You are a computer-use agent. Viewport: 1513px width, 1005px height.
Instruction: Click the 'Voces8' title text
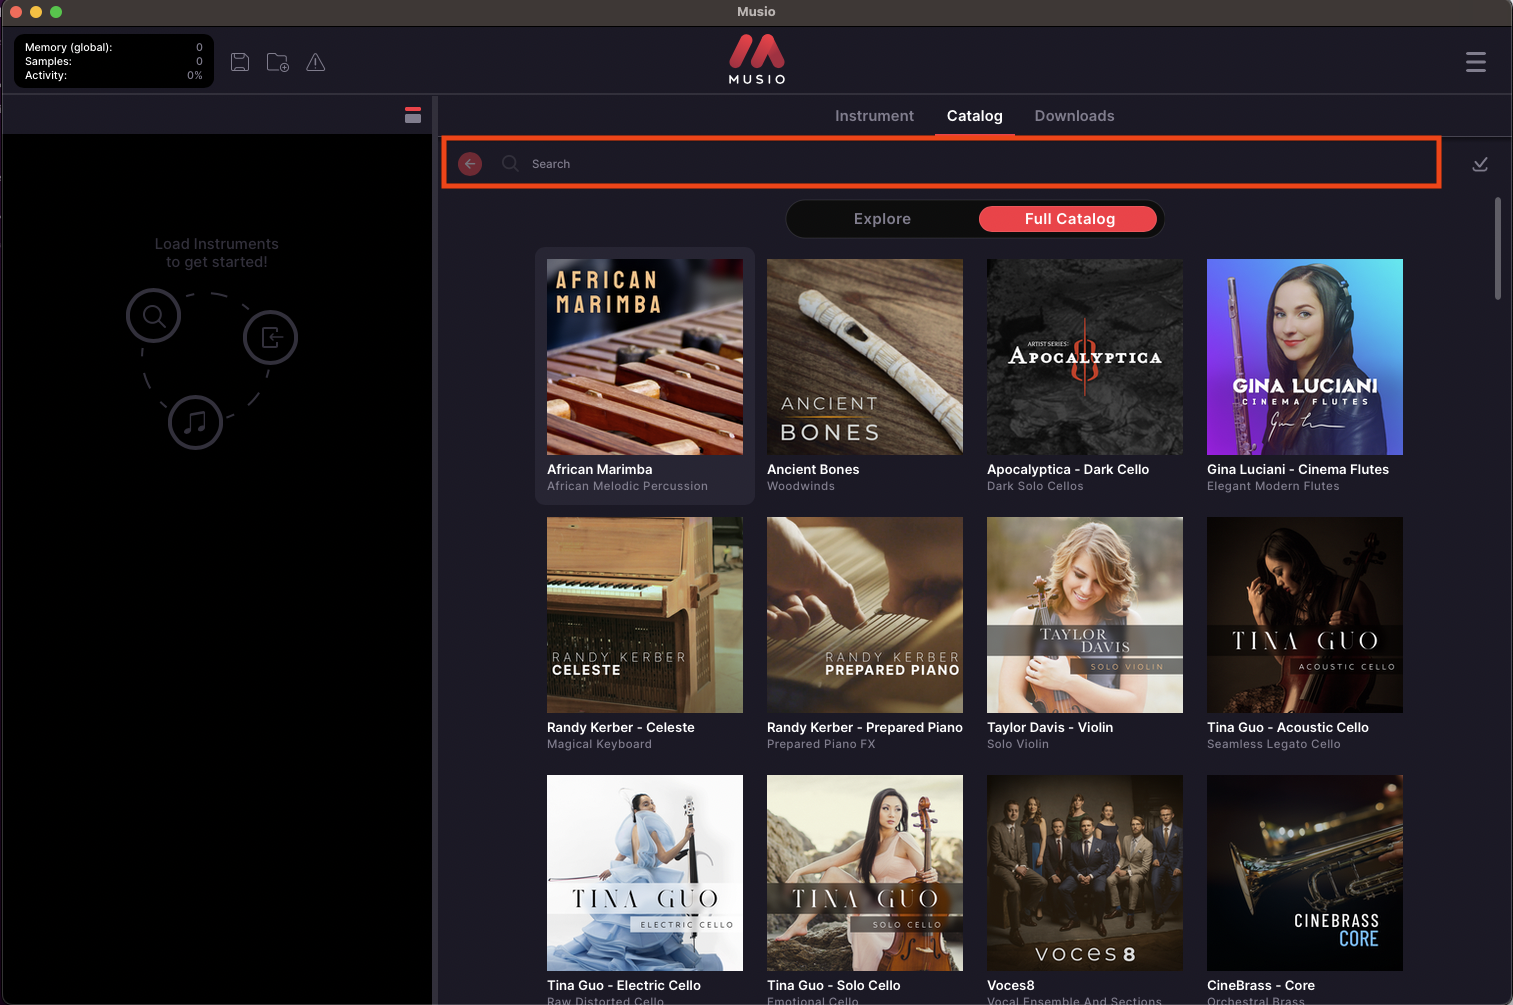point(1011,985)
